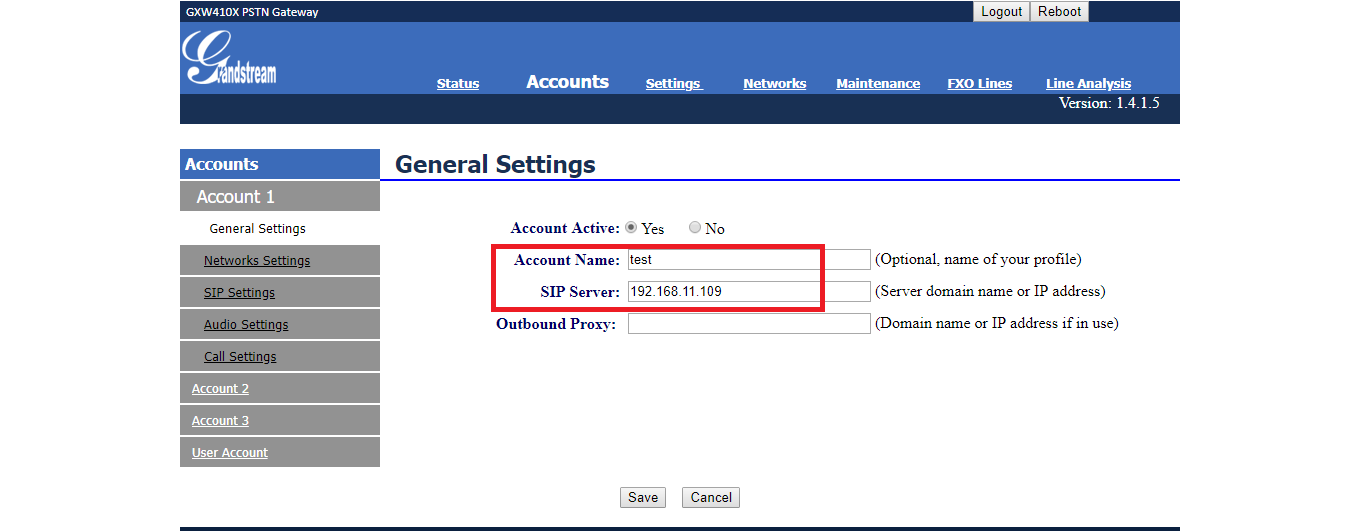Expand Account 3 in the sidebar
The image size is (1350, 531).
[220, 421]
